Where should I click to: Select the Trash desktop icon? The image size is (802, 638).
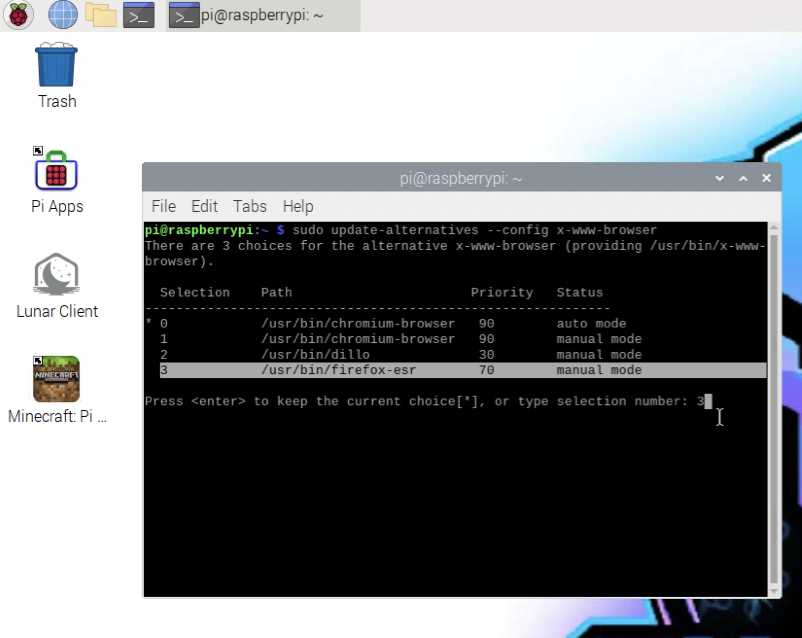(x=57, y=76)
